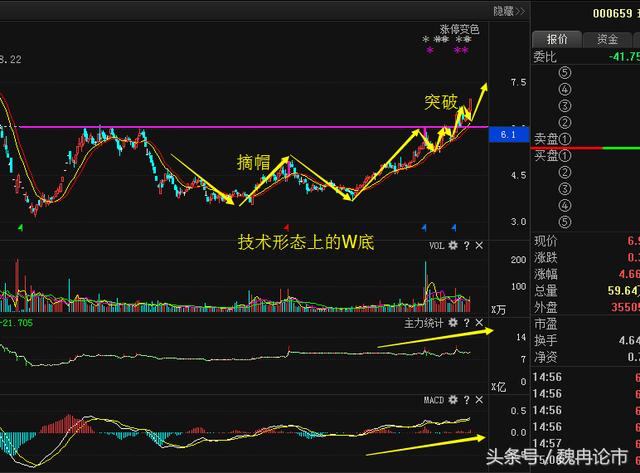Collapse side panel with 隐藏>> button

coord(506,12)
